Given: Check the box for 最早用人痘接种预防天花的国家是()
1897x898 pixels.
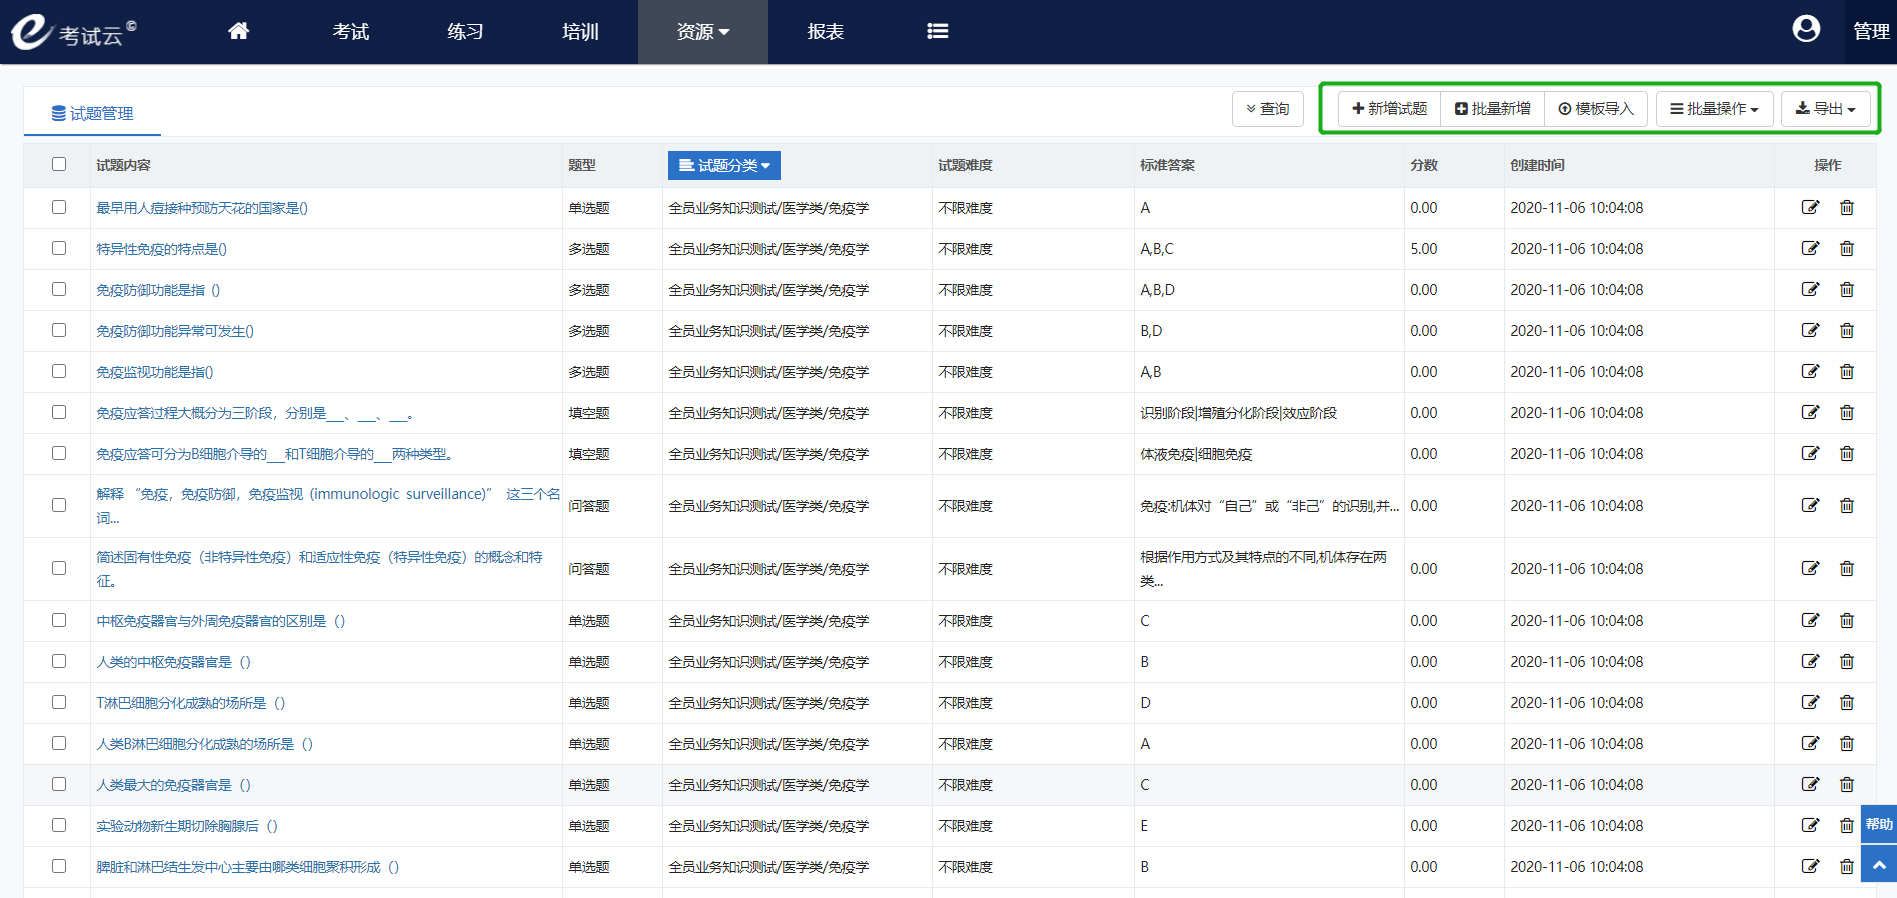Looking at the screenshot, I should coord(59,207).
